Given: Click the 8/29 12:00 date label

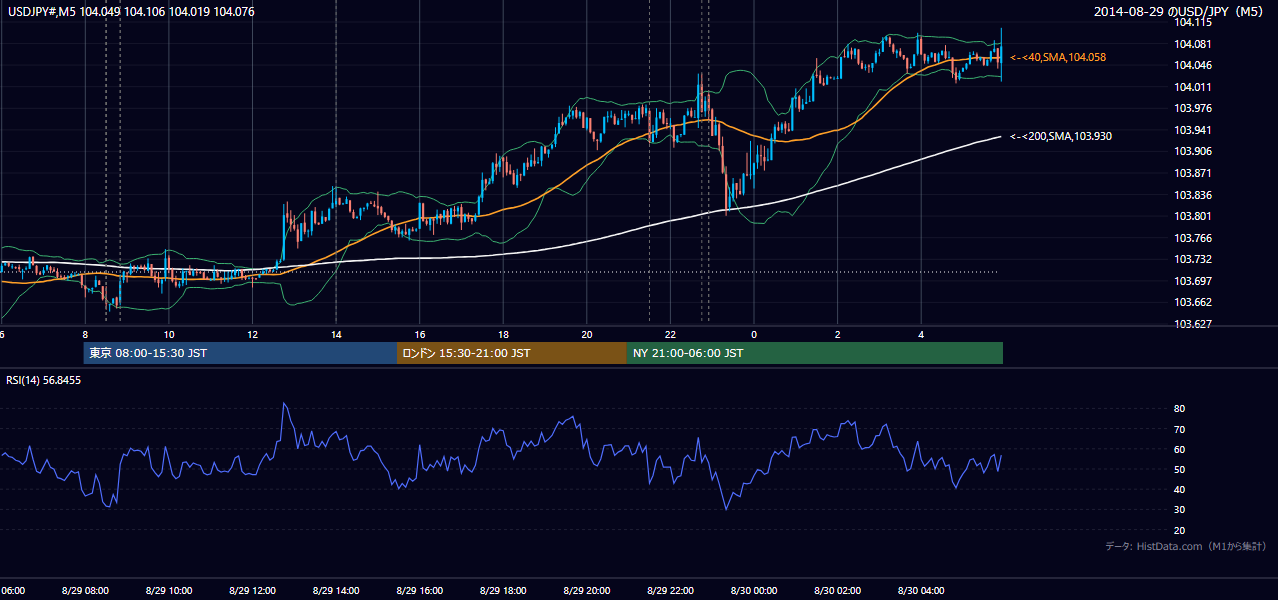Looking at the screenshot, I should [x=252, y=591].
